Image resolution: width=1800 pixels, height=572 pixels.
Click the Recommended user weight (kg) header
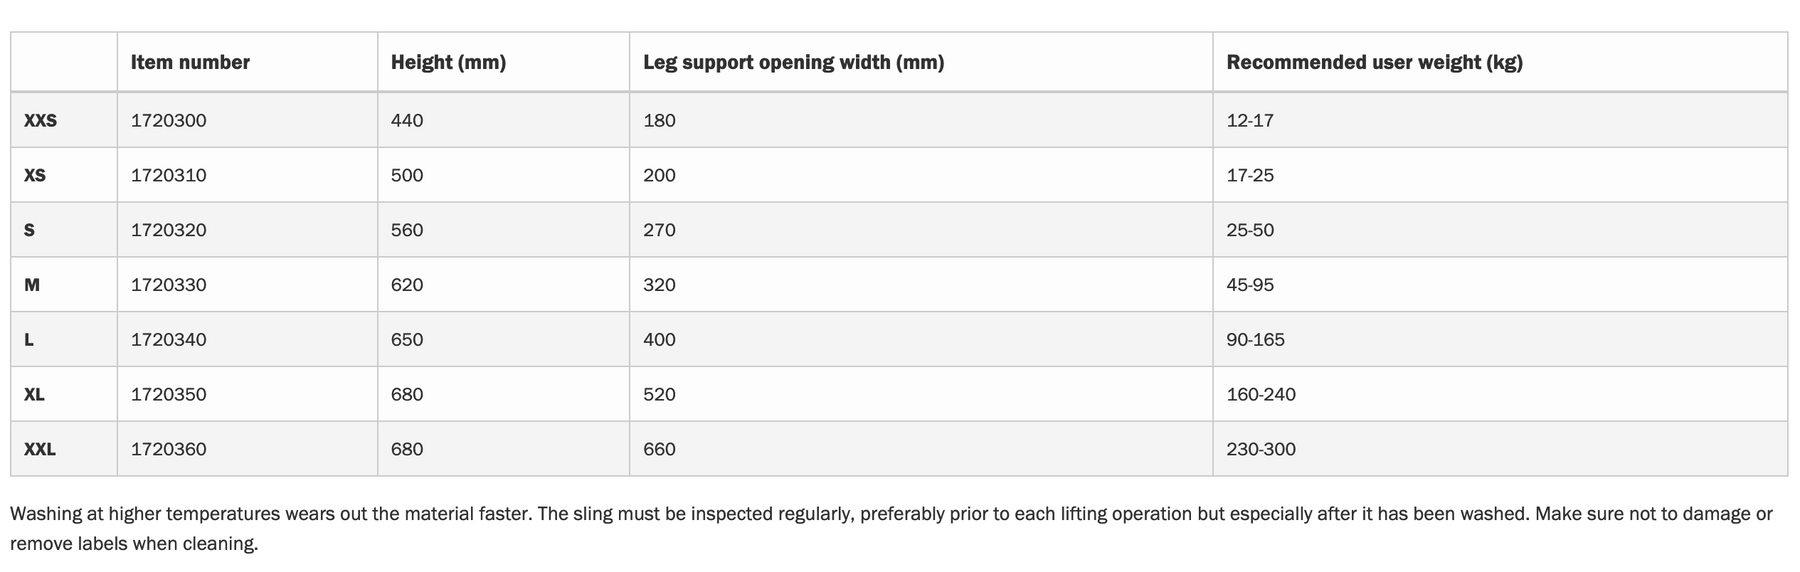click(x=1374, y=62)
